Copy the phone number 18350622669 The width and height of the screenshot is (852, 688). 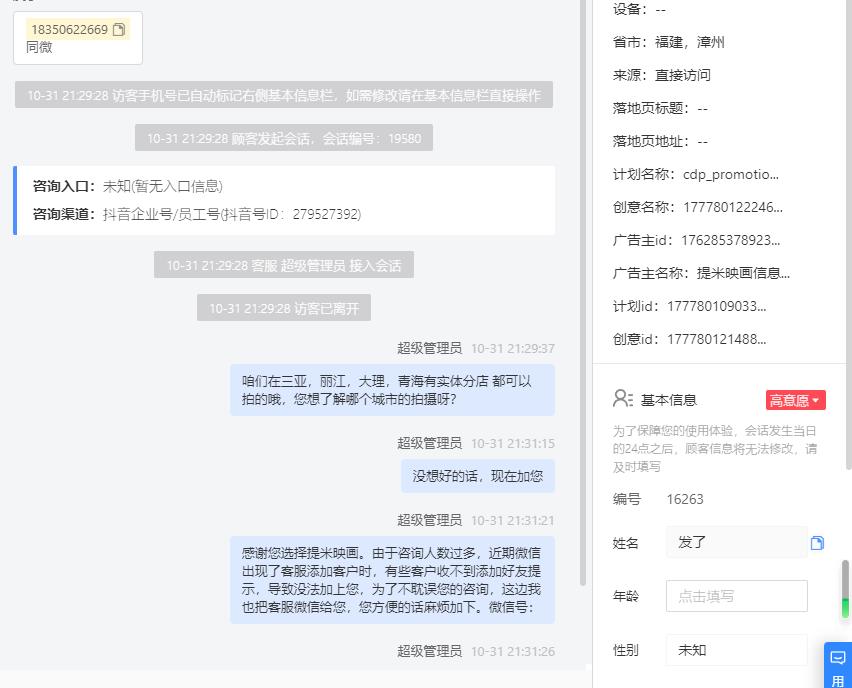pos(118,29)
